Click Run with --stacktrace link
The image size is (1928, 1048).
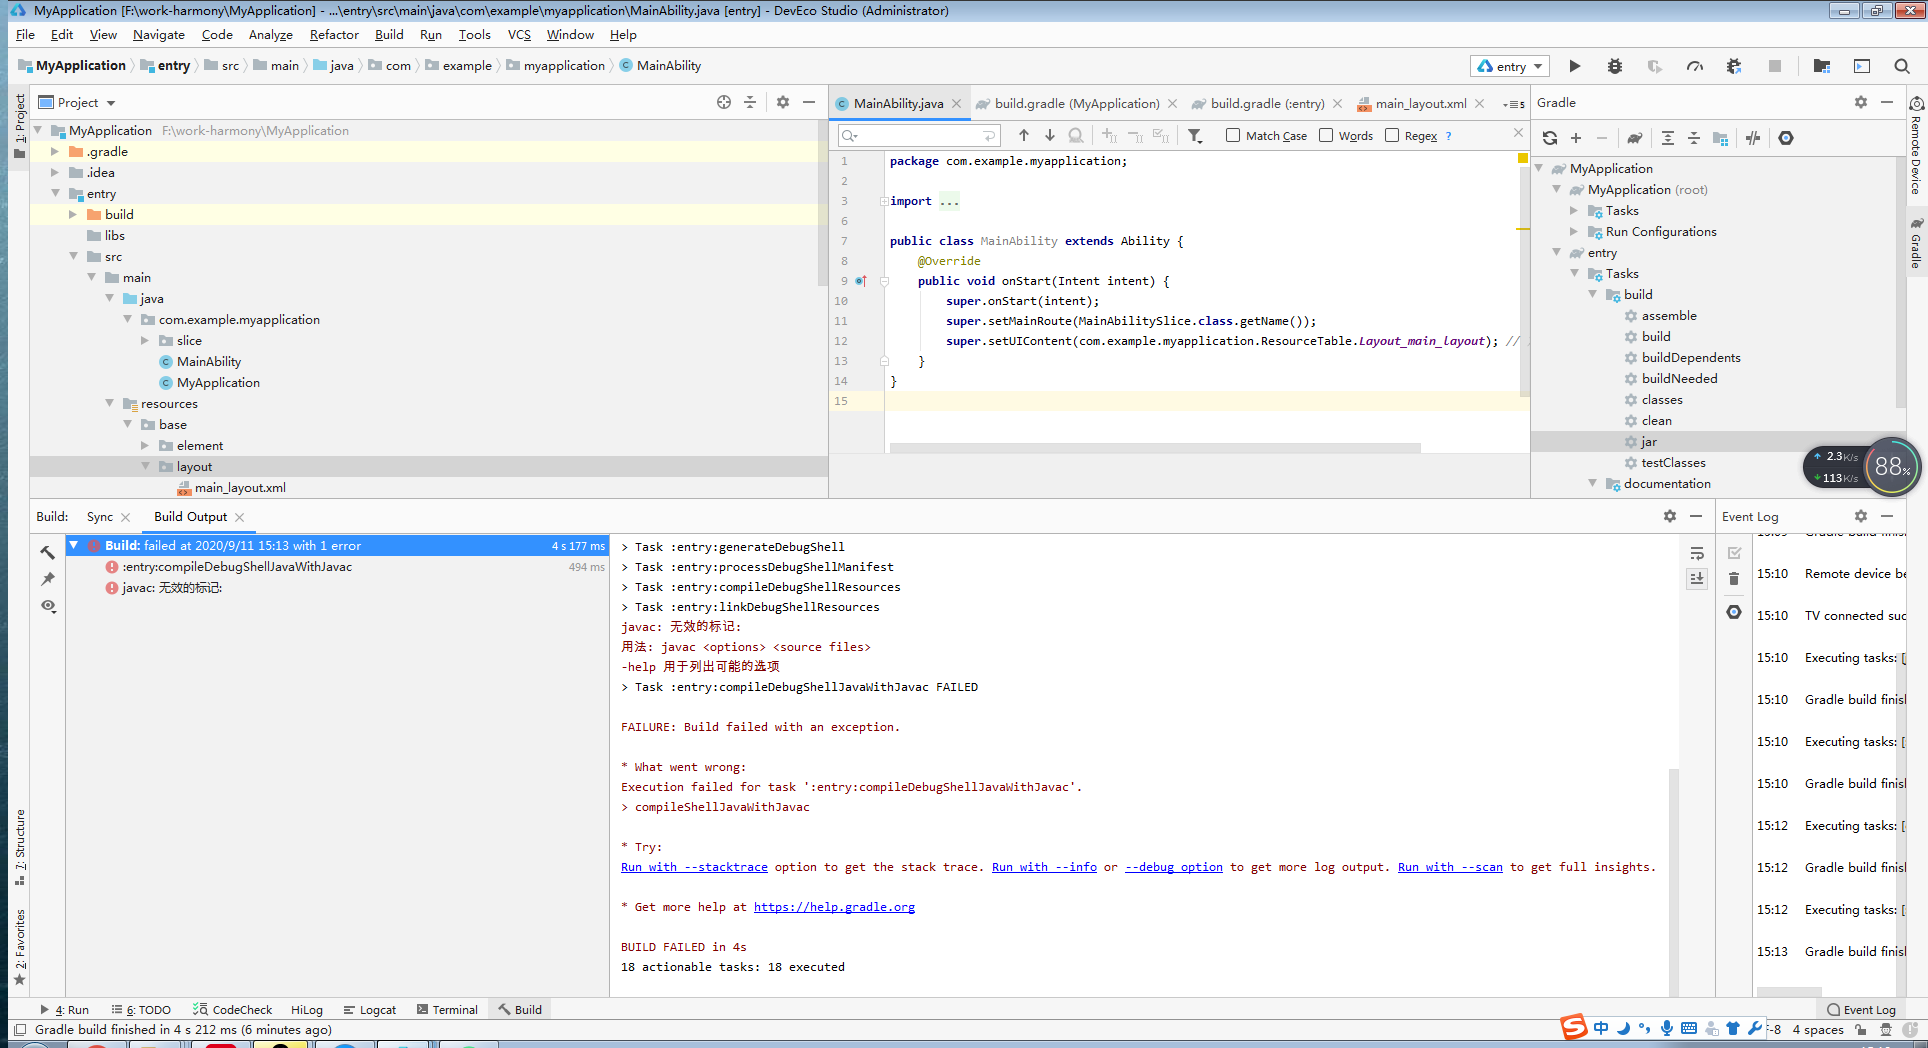point(694,867)
